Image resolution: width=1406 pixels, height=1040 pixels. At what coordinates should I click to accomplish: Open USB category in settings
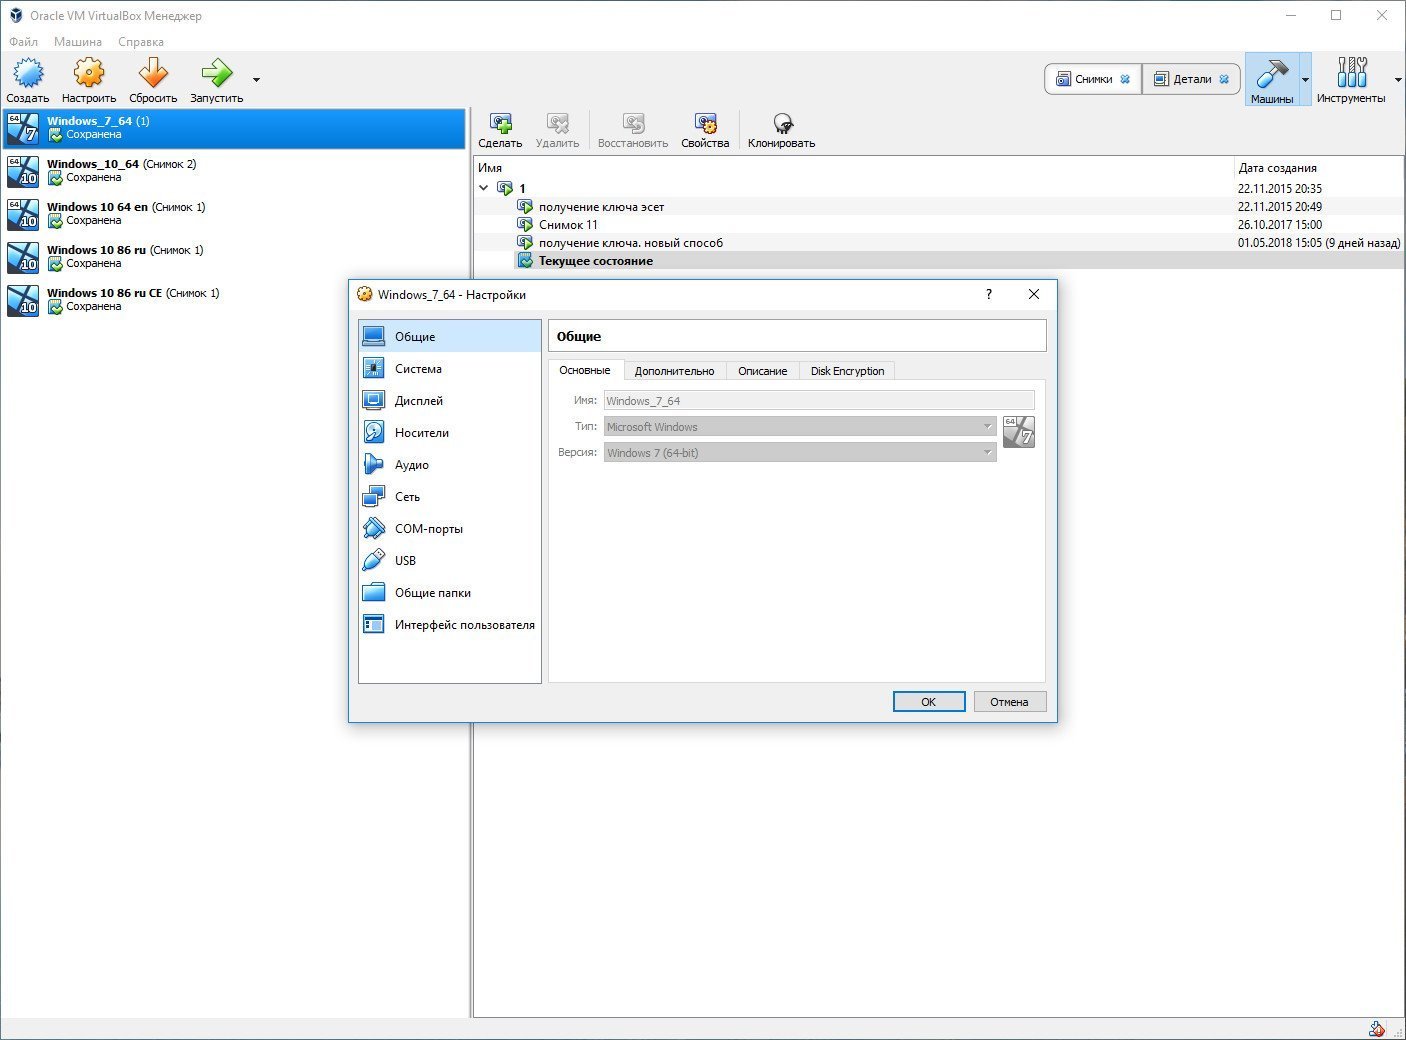tap(450, 561)
